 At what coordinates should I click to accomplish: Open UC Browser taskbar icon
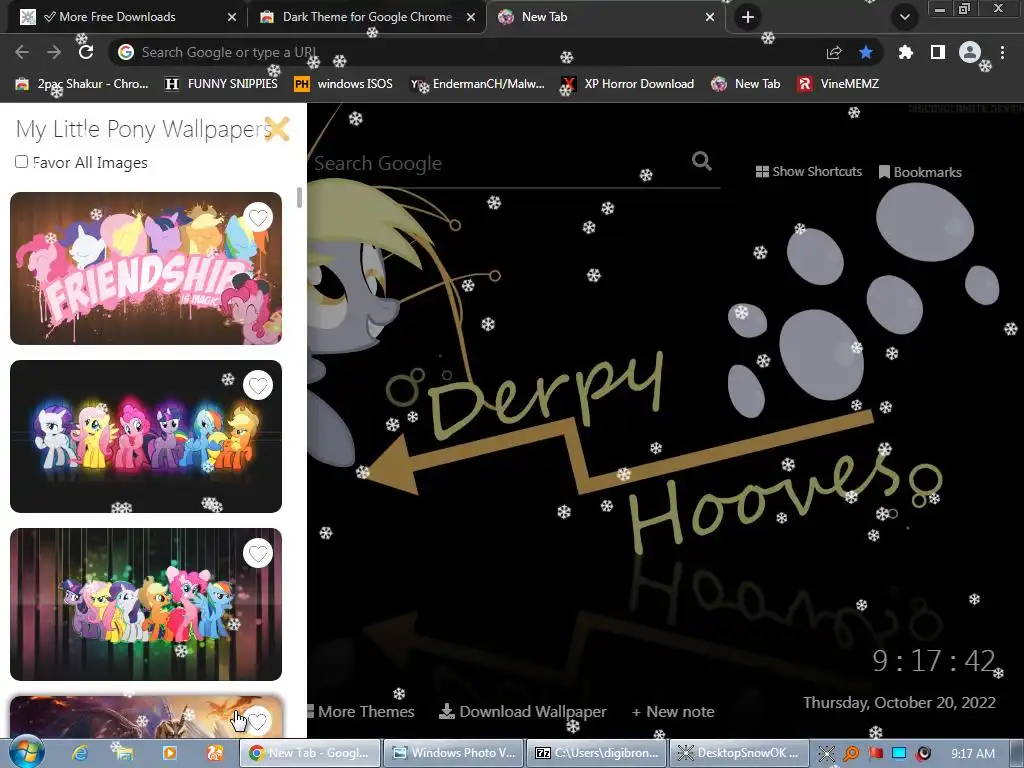tap(214, 754)
